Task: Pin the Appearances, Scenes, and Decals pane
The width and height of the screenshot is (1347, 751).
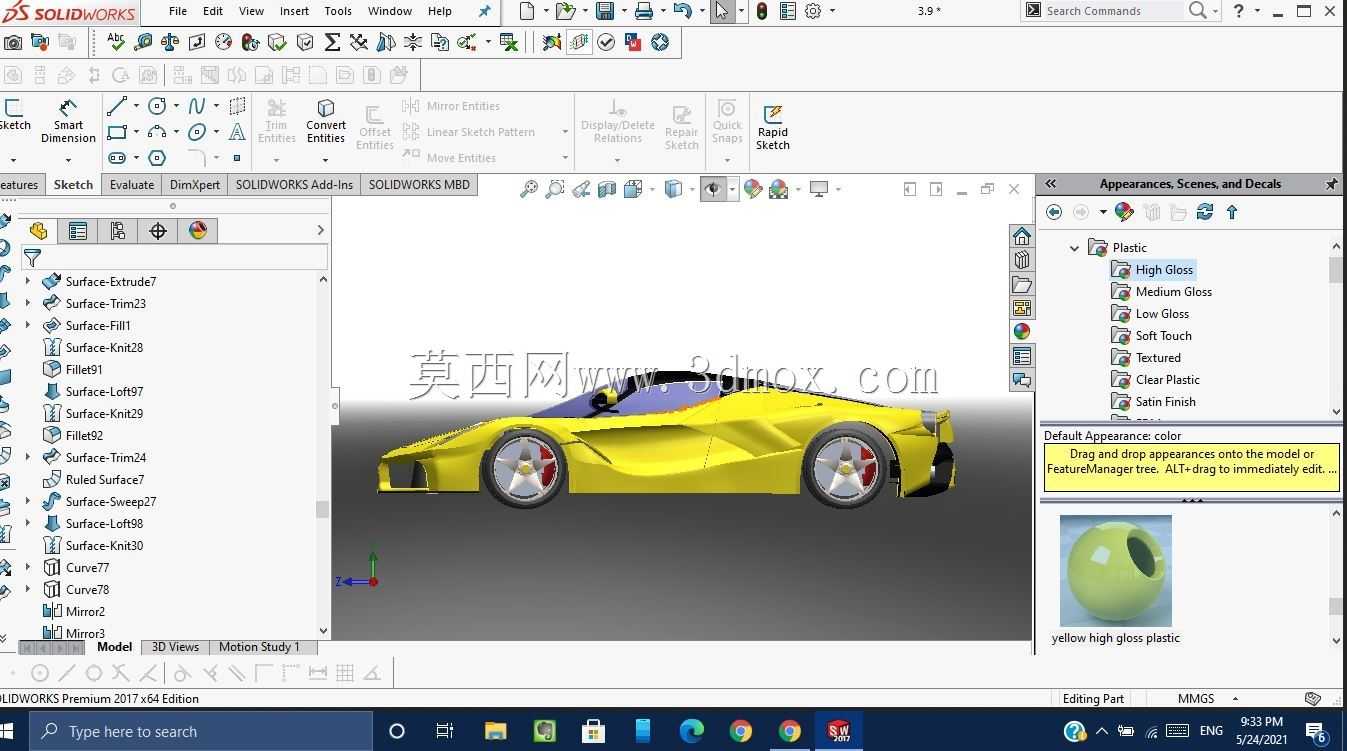Action: (1331, 184)
